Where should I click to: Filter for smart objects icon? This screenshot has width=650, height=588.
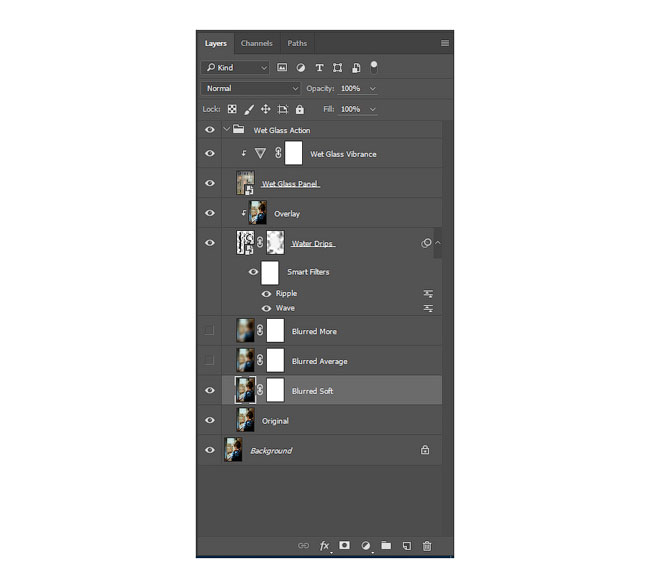click(x=356, y=68)
